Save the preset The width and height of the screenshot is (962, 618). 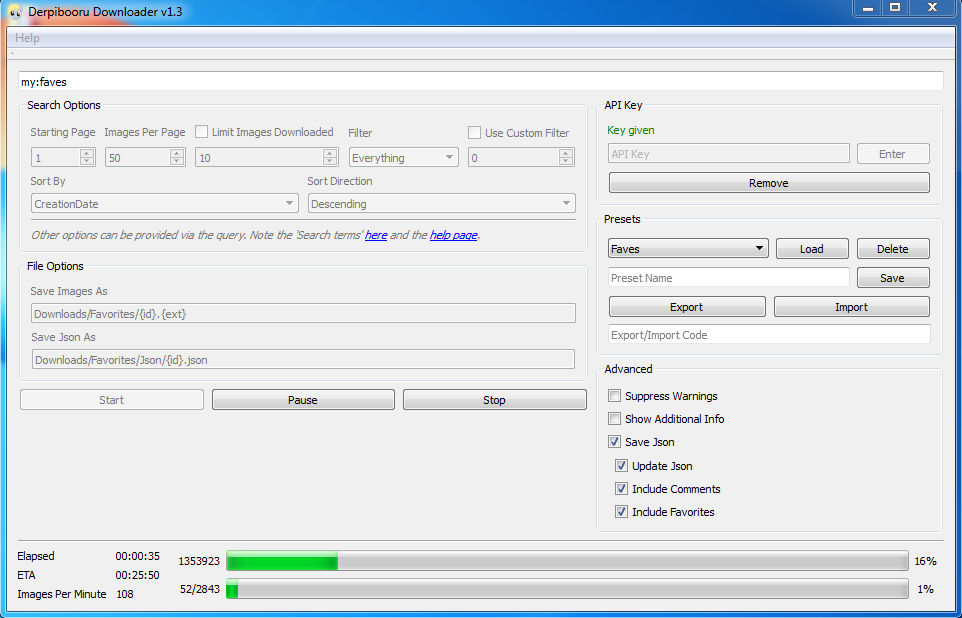[893, 277]
